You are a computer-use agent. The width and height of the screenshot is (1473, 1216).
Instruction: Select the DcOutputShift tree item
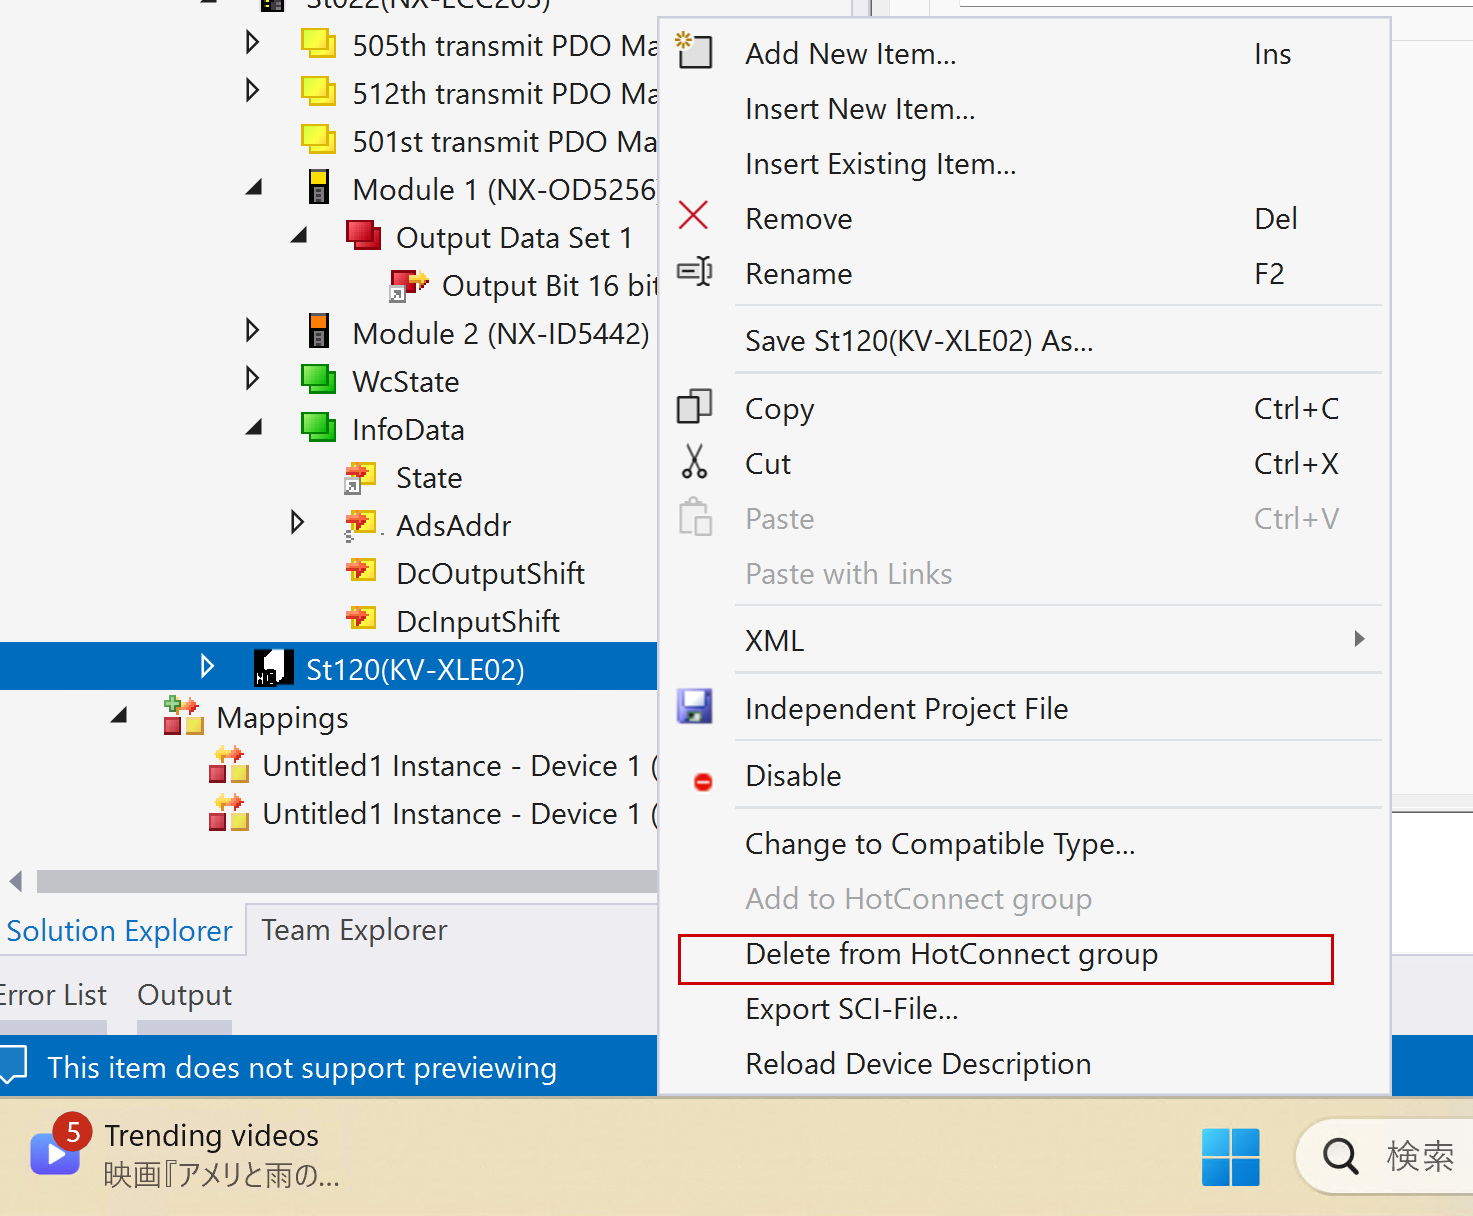[x=490, y=574]
